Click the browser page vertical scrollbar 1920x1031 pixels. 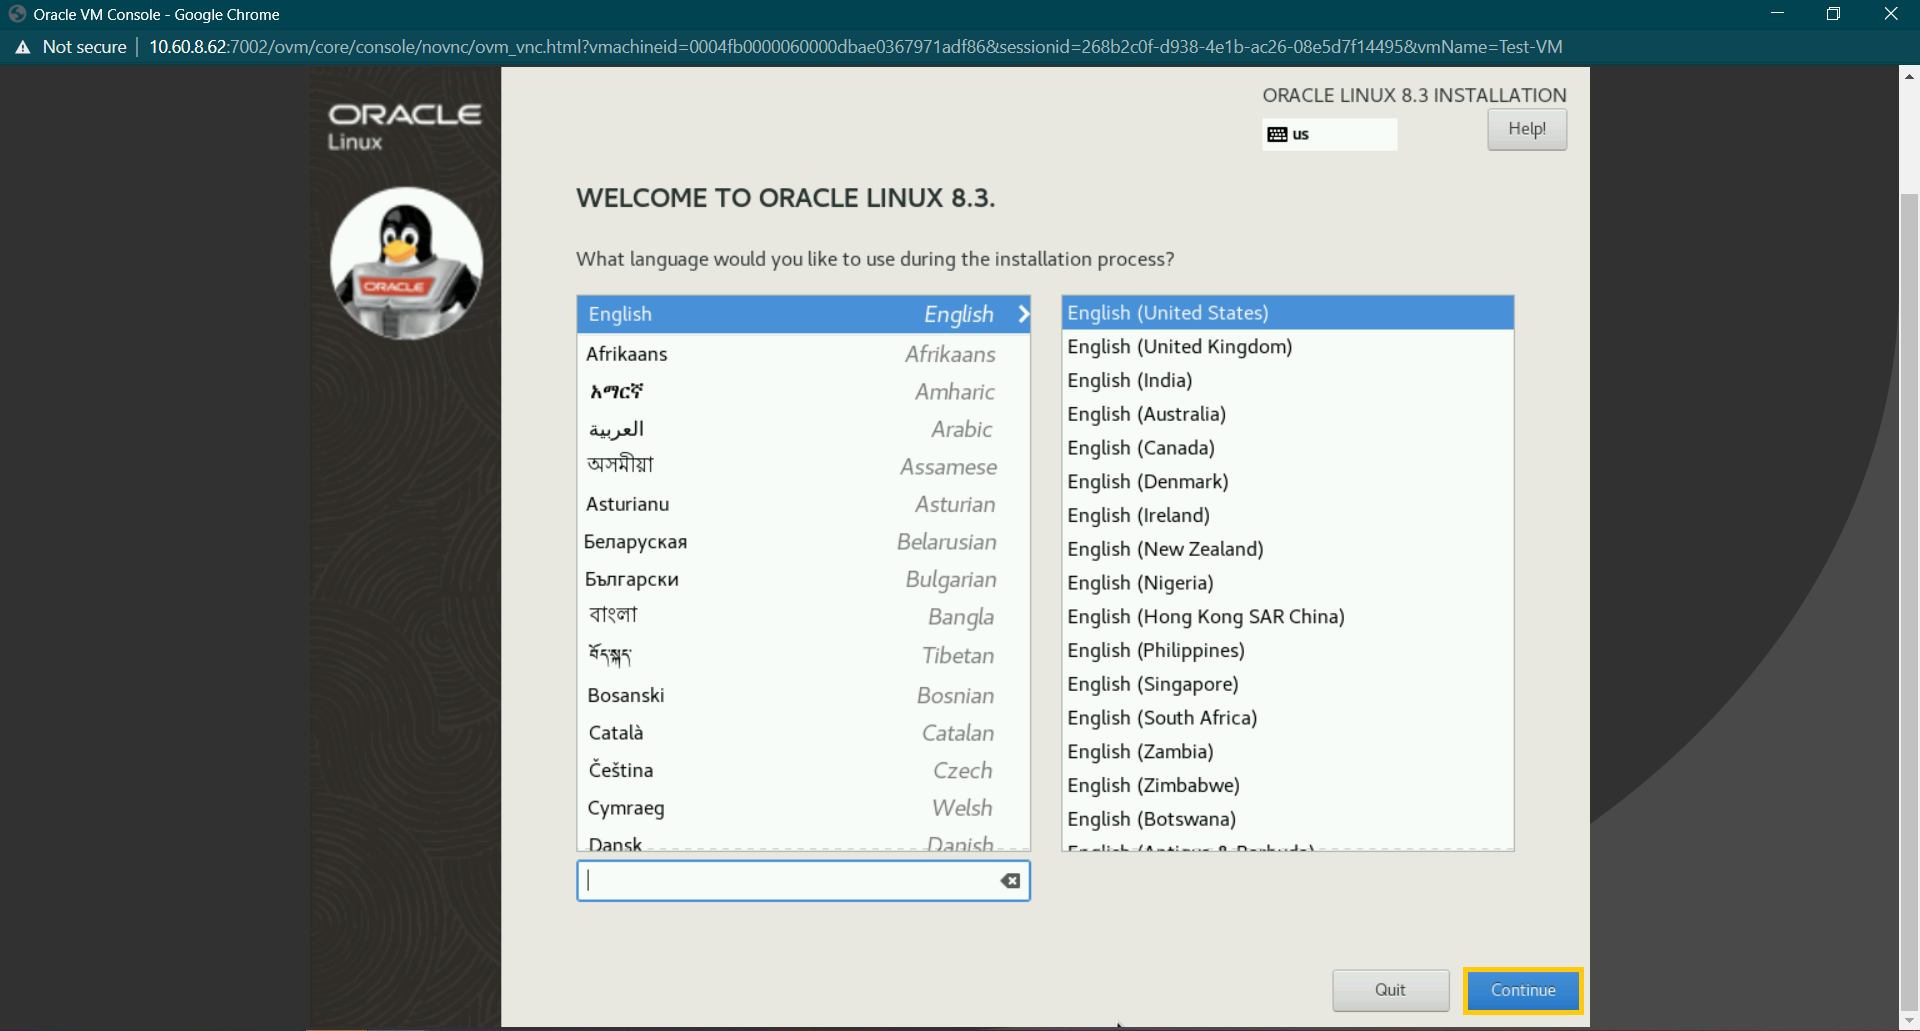[x=1909, y=600]
